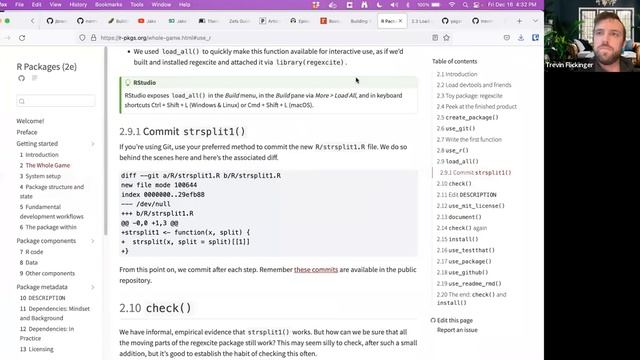Click Trevin Flickinger's video thumbnail

coord(592,36)
